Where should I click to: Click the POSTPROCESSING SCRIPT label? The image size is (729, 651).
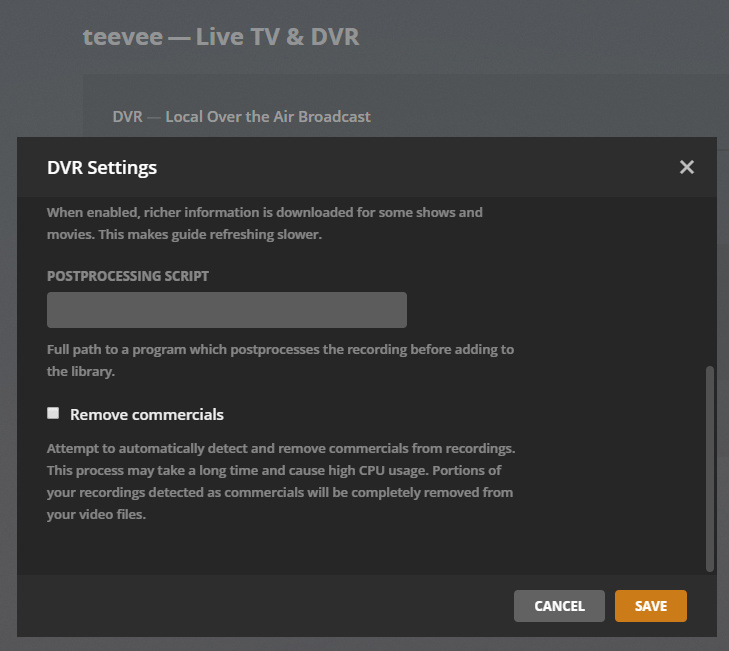[128, 276]
